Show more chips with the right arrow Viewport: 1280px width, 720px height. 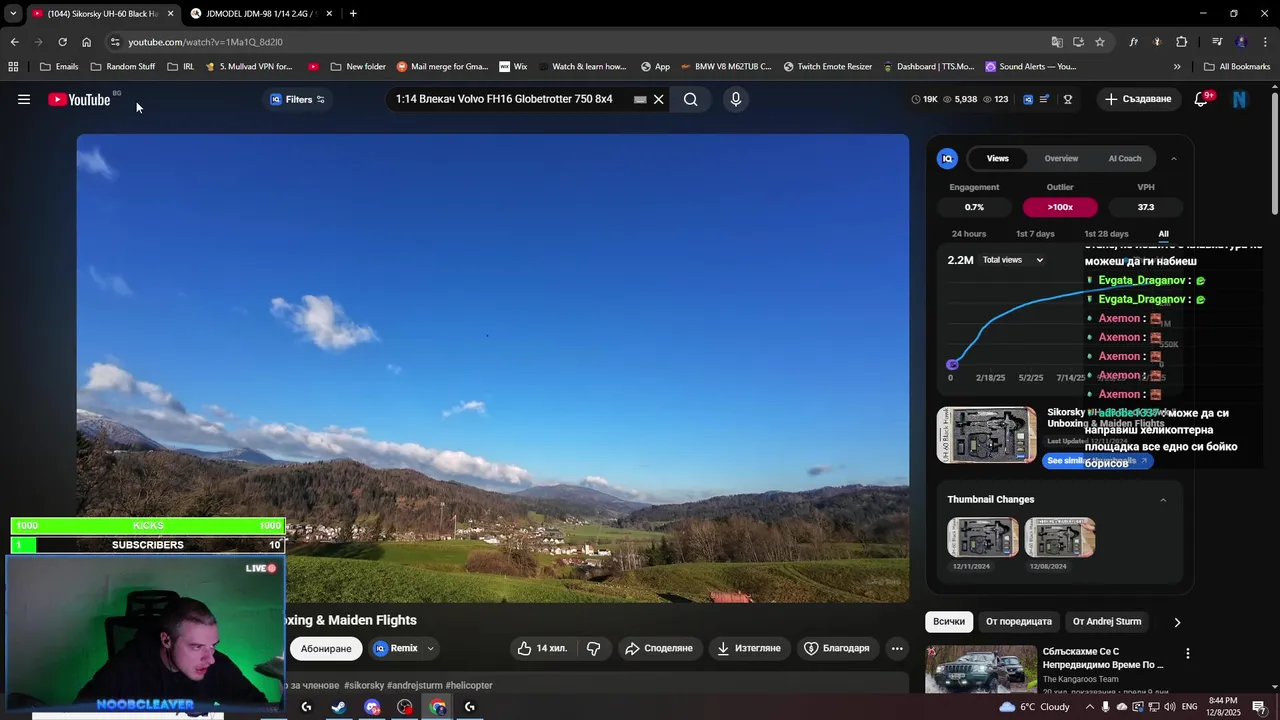click(x=1177, y=622)
